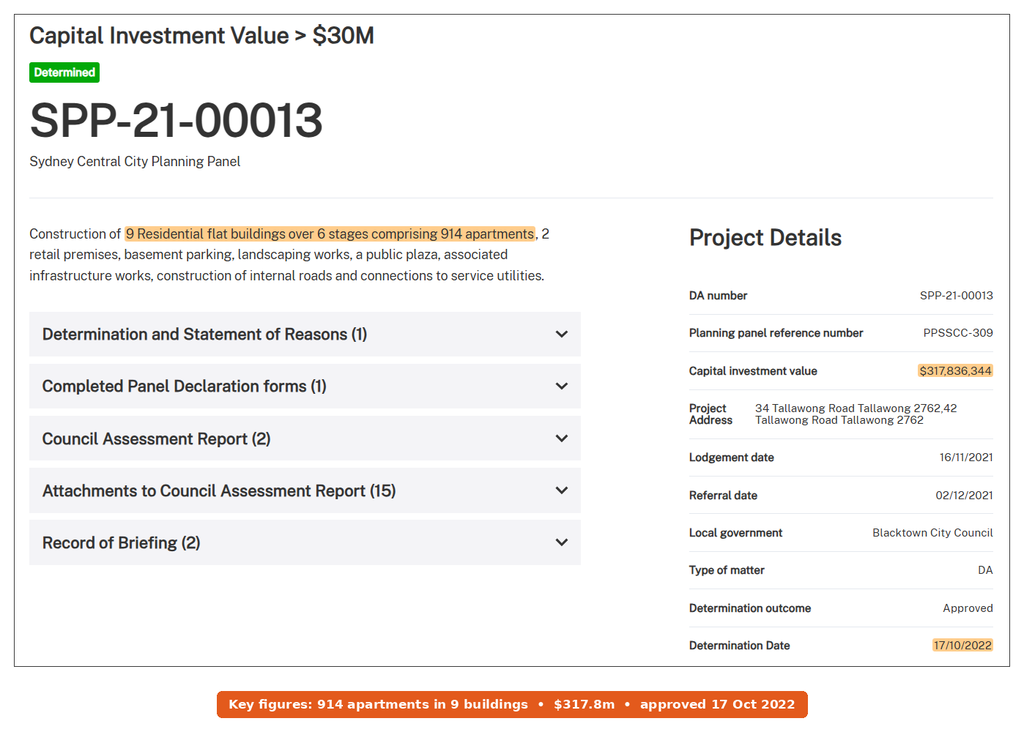
Task: Click referral date 02/12/2021
Action: coord(964,496)
